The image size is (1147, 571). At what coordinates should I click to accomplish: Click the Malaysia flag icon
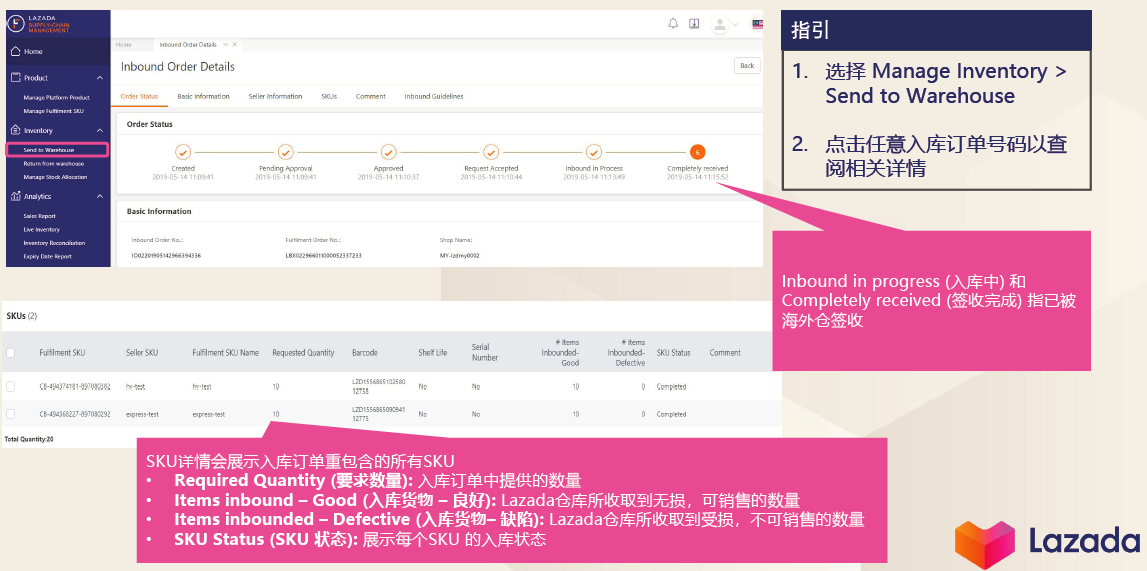coord(757,24)
